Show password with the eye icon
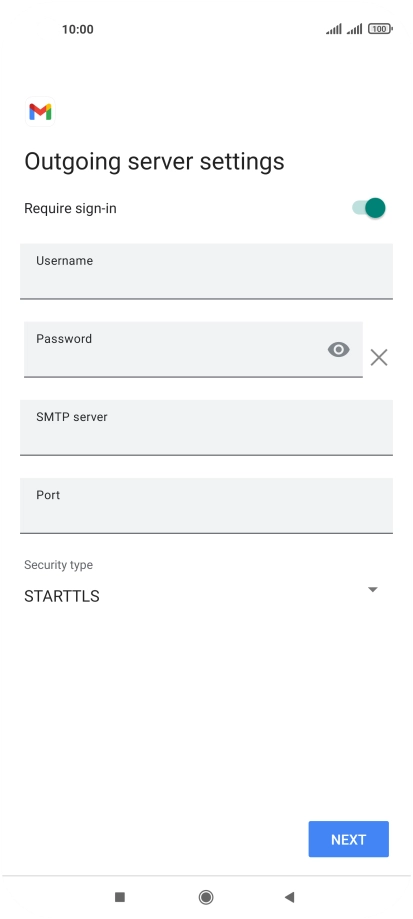413x919 pixels. tap(339, 350)
